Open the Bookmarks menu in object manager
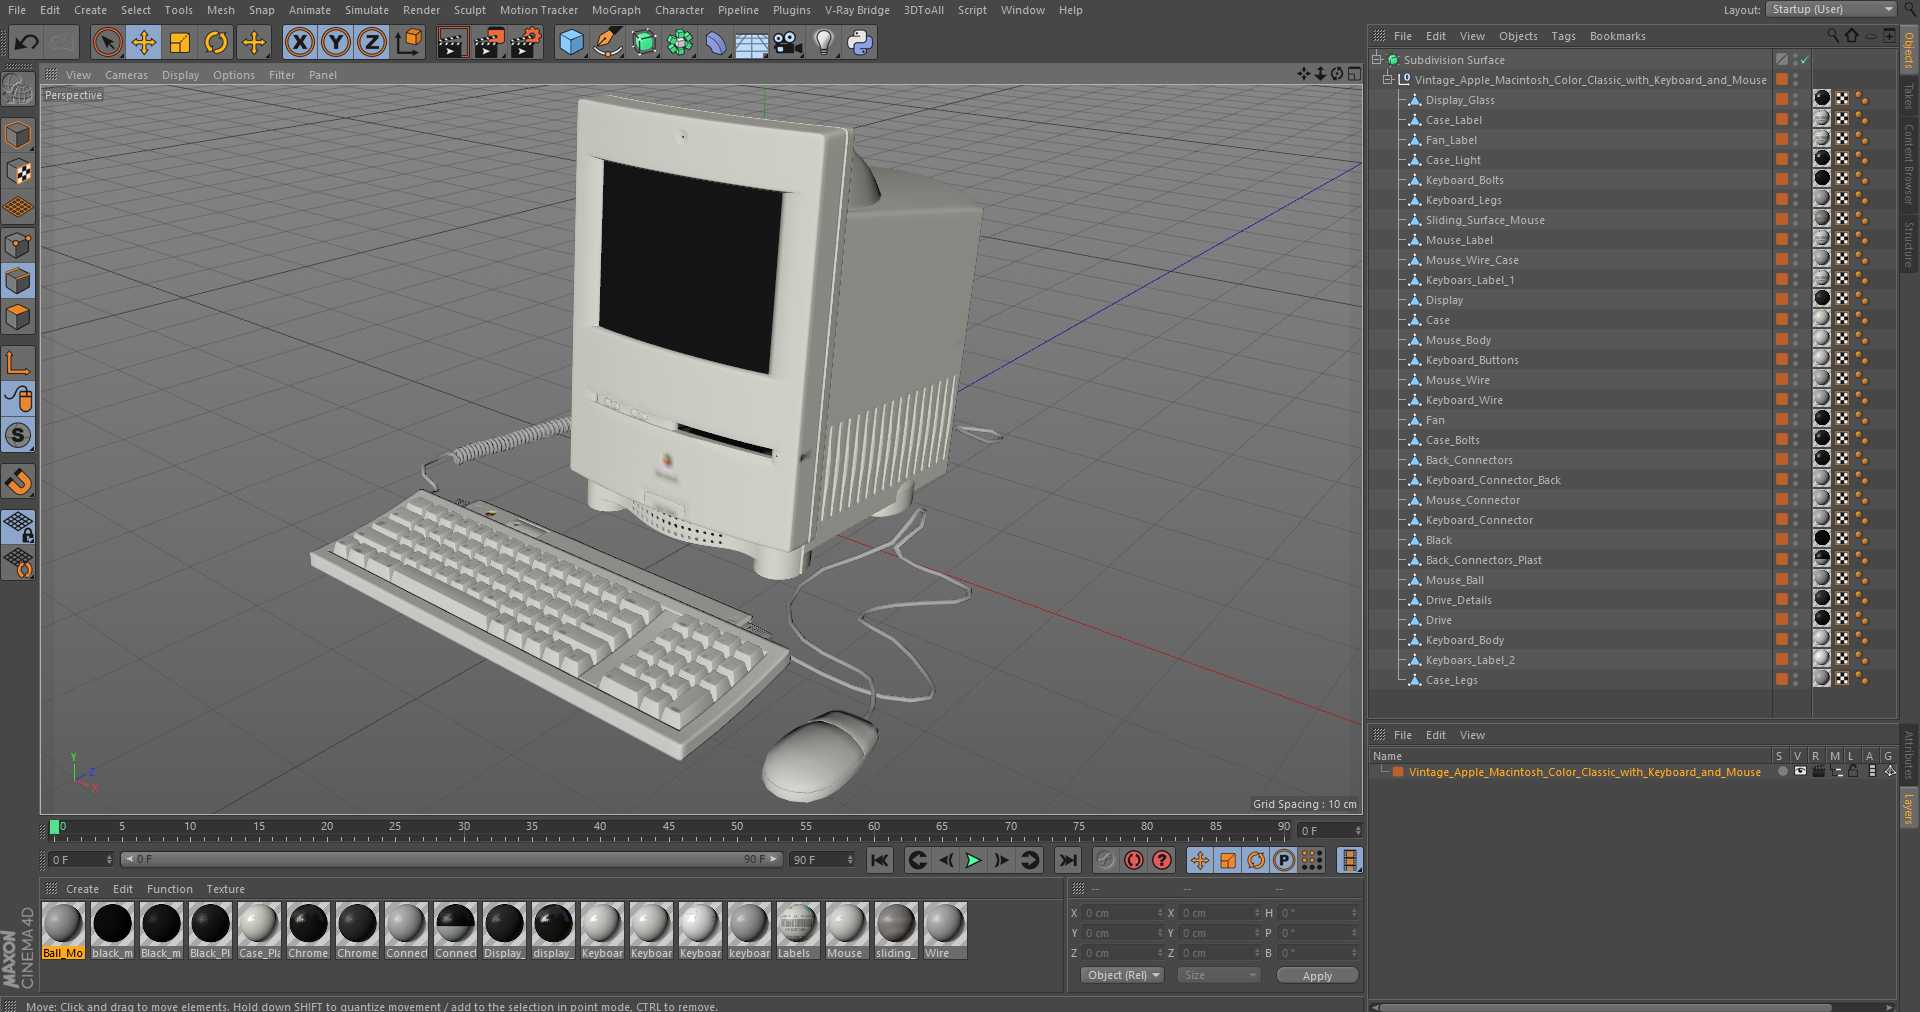 pos(1617,36)
